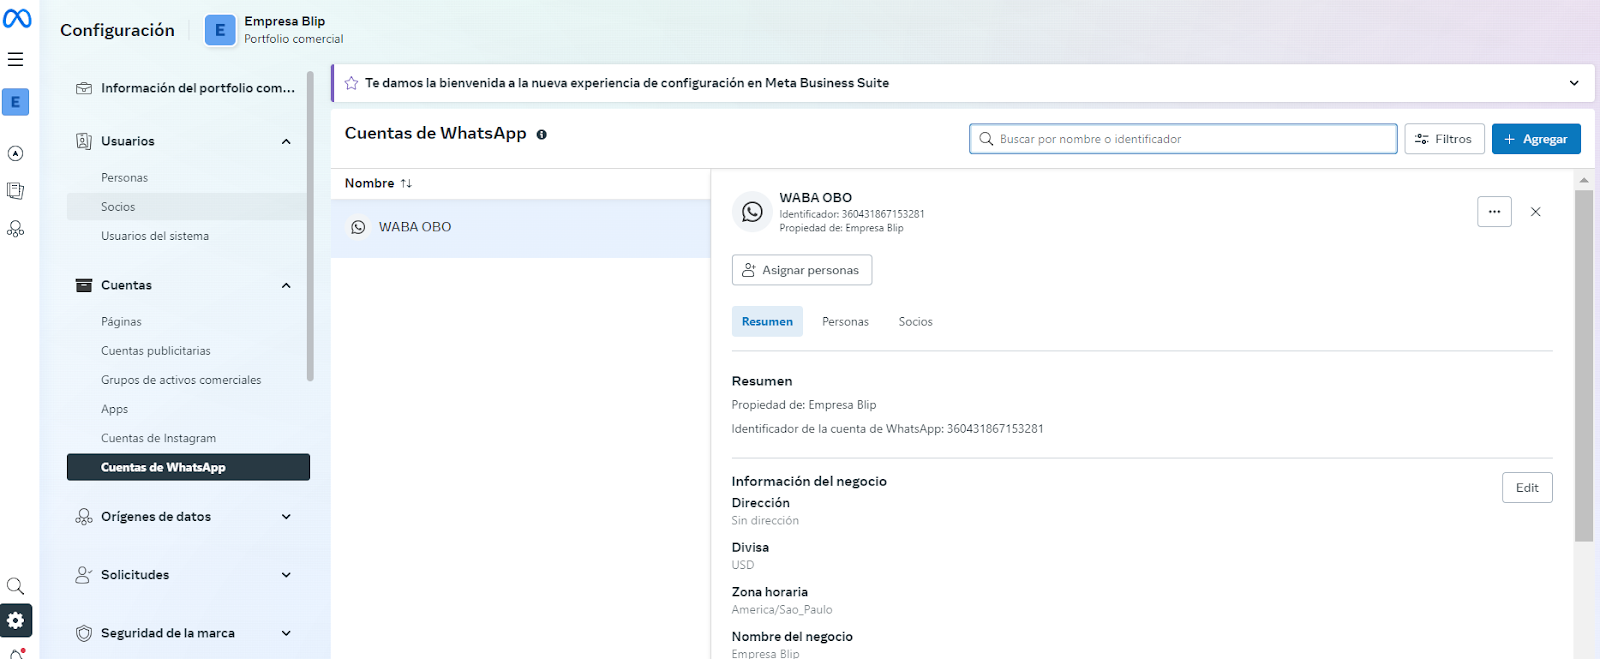Close the WABA OBO detail panel
This screenshot has height=659, width=1600.
point(1536,212)
